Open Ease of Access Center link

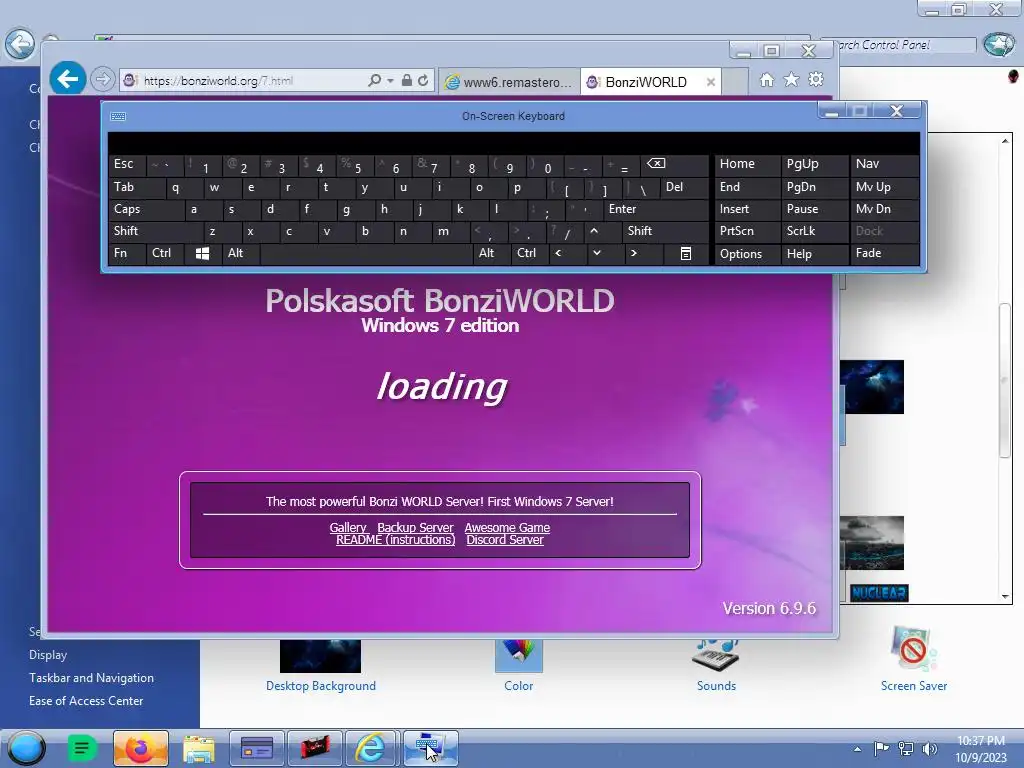86,701
